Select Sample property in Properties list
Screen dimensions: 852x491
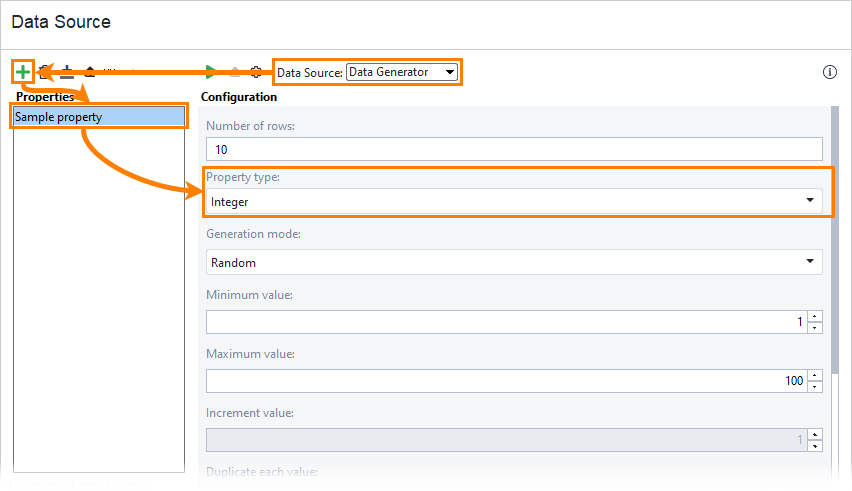99,117
